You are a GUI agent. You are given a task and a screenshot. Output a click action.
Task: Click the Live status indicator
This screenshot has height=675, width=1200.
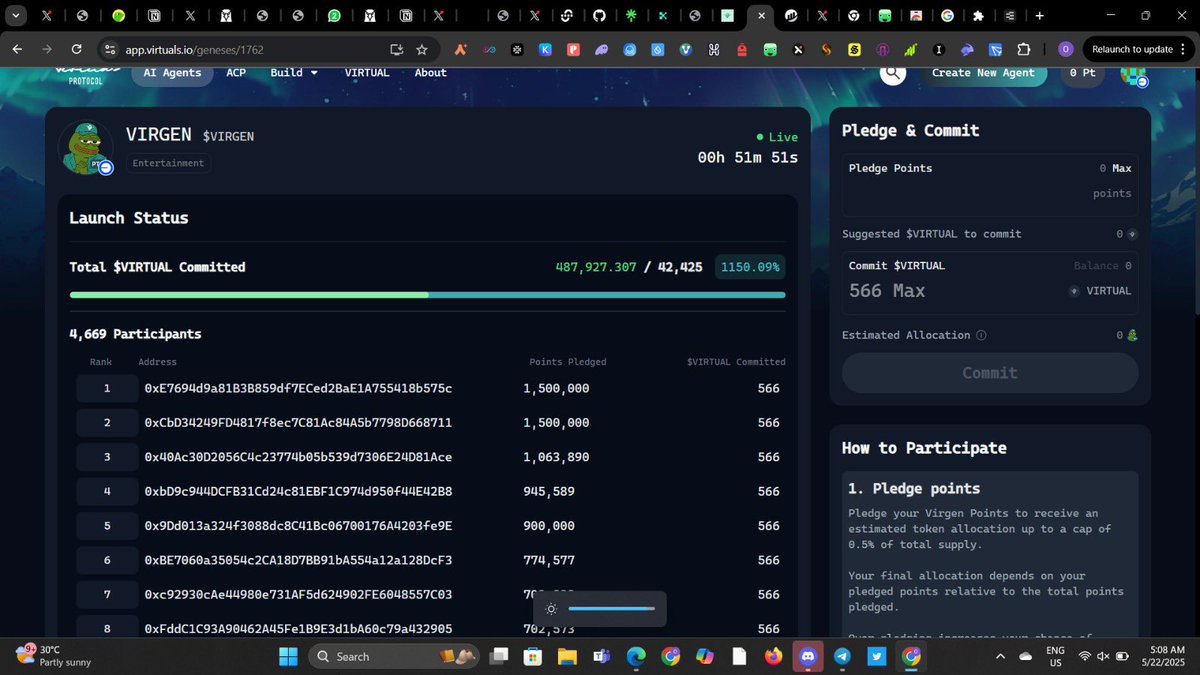coord(777,137)
